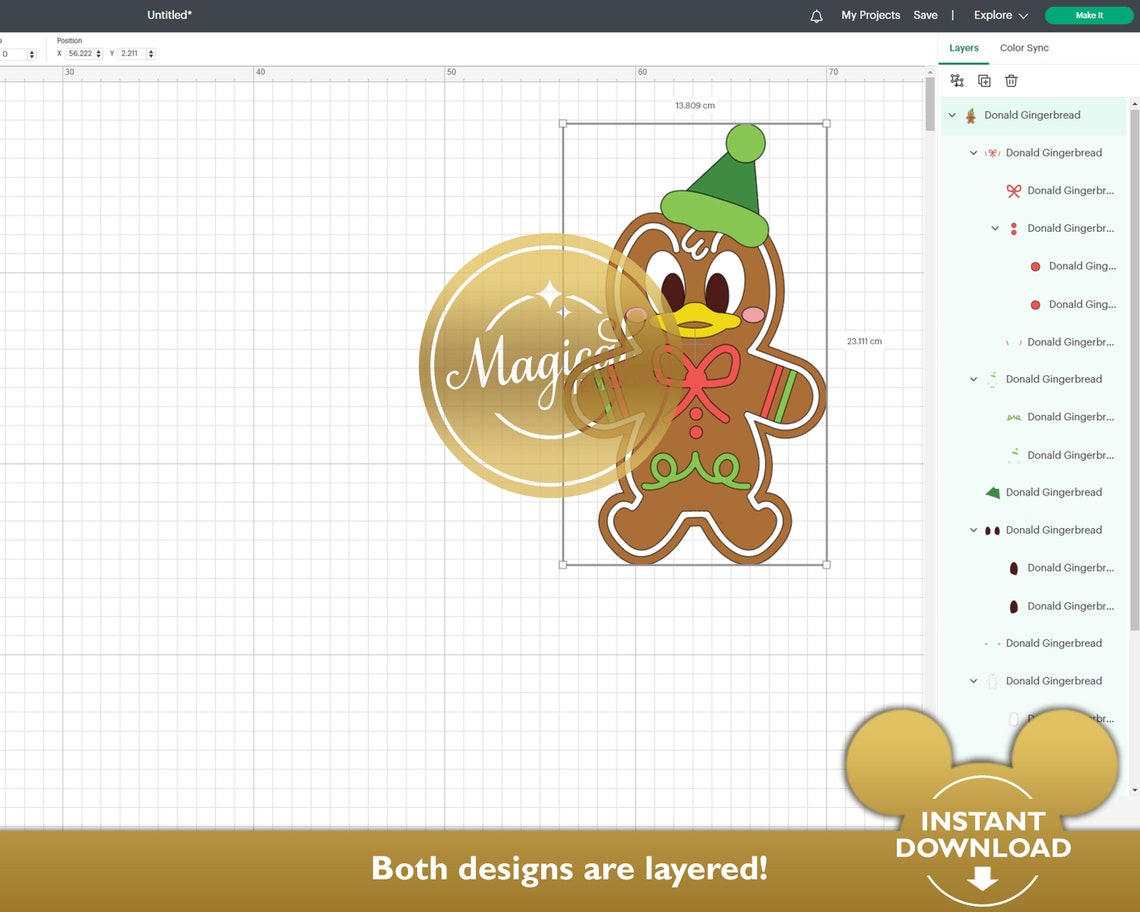Select the Layers tab
This screenshot has width=1140, height=912.
tap(963, 47)
